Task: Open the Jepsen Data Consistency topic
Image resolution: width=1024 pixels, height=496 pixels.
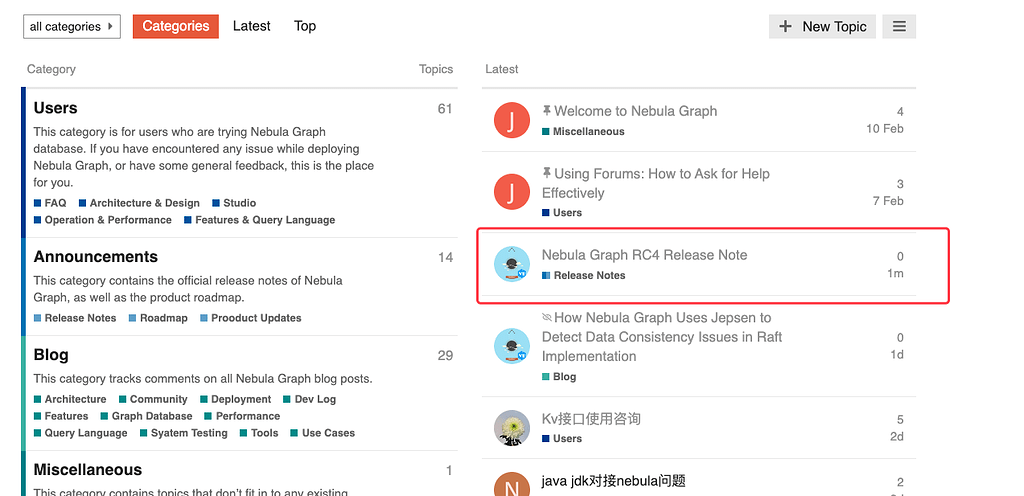Action: coord(662,337)
